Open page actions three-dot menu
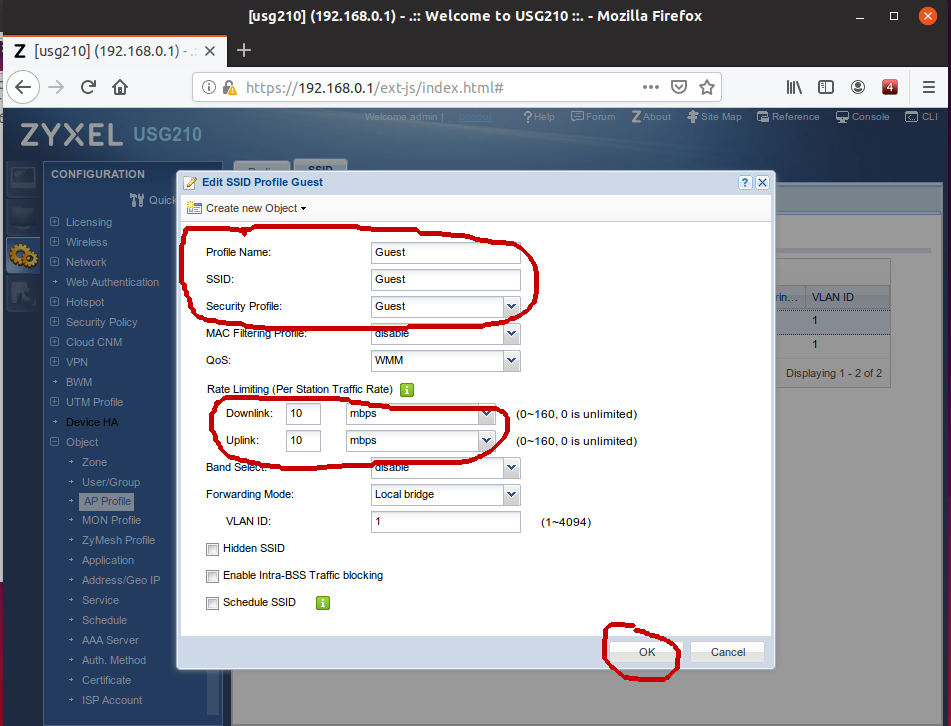This screenshot has width=951, height=726. tap(651, 87)
